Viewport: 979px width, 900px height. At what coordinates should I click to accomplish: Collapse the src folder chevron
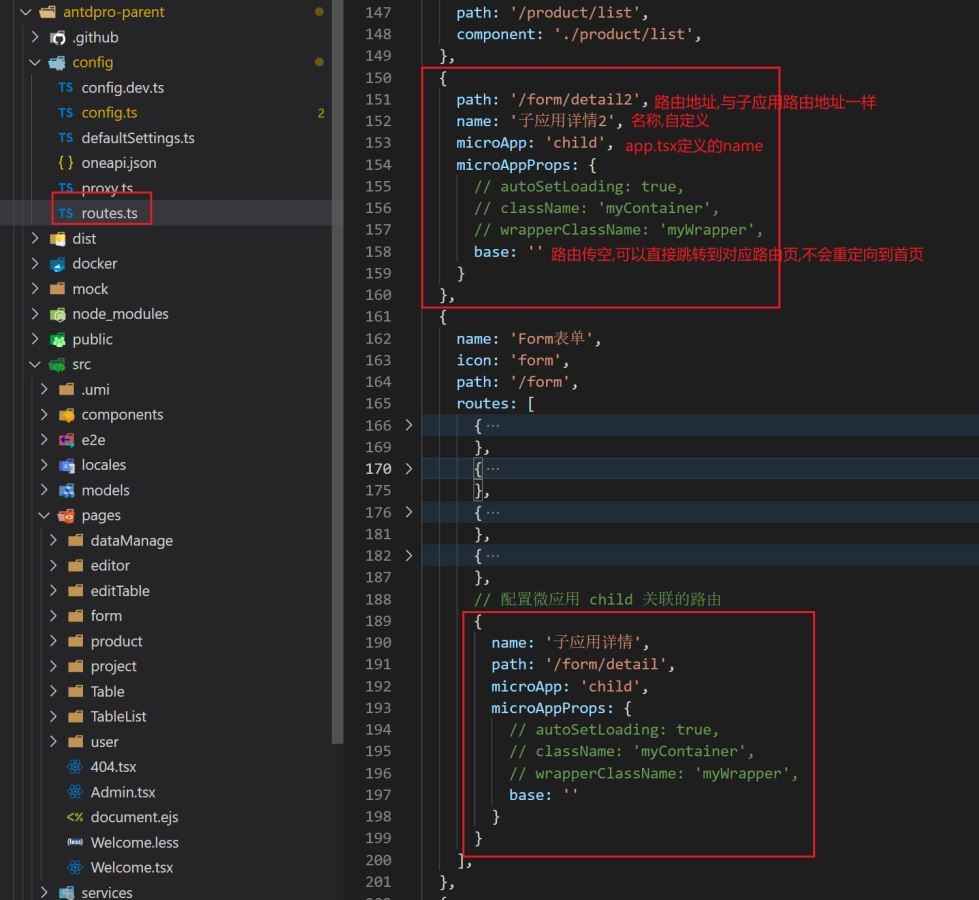click(x=35, y=364)
